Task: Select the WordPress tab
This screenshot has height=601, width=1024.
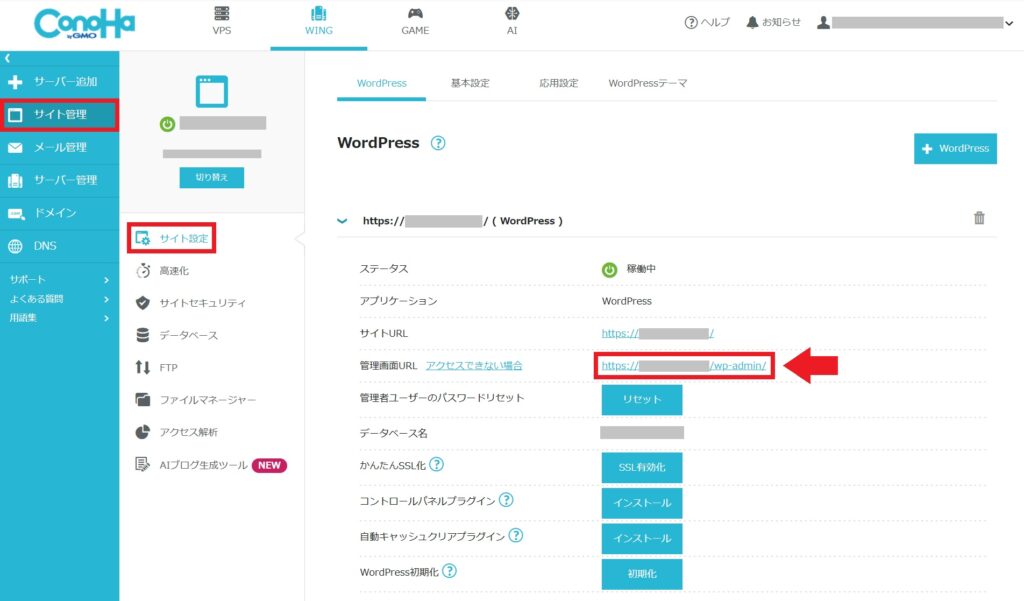Action: click(381, 84)
